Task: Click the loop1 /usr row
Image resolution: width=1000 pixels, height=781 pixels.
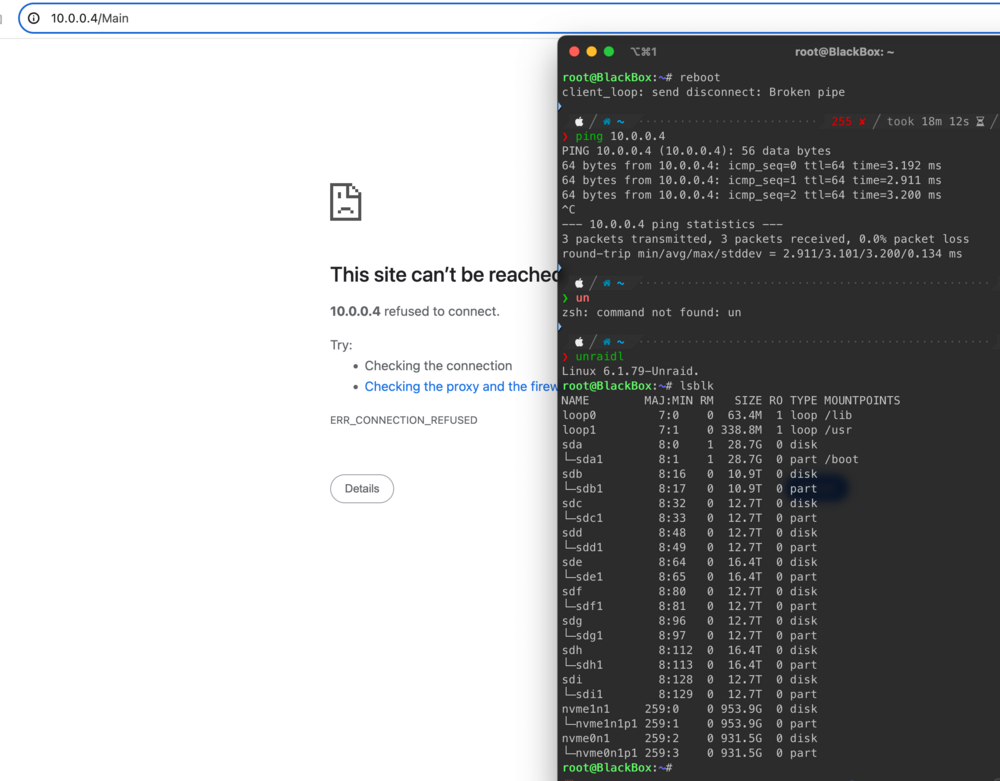Action: pyautogui.click(x=707, y=430)
